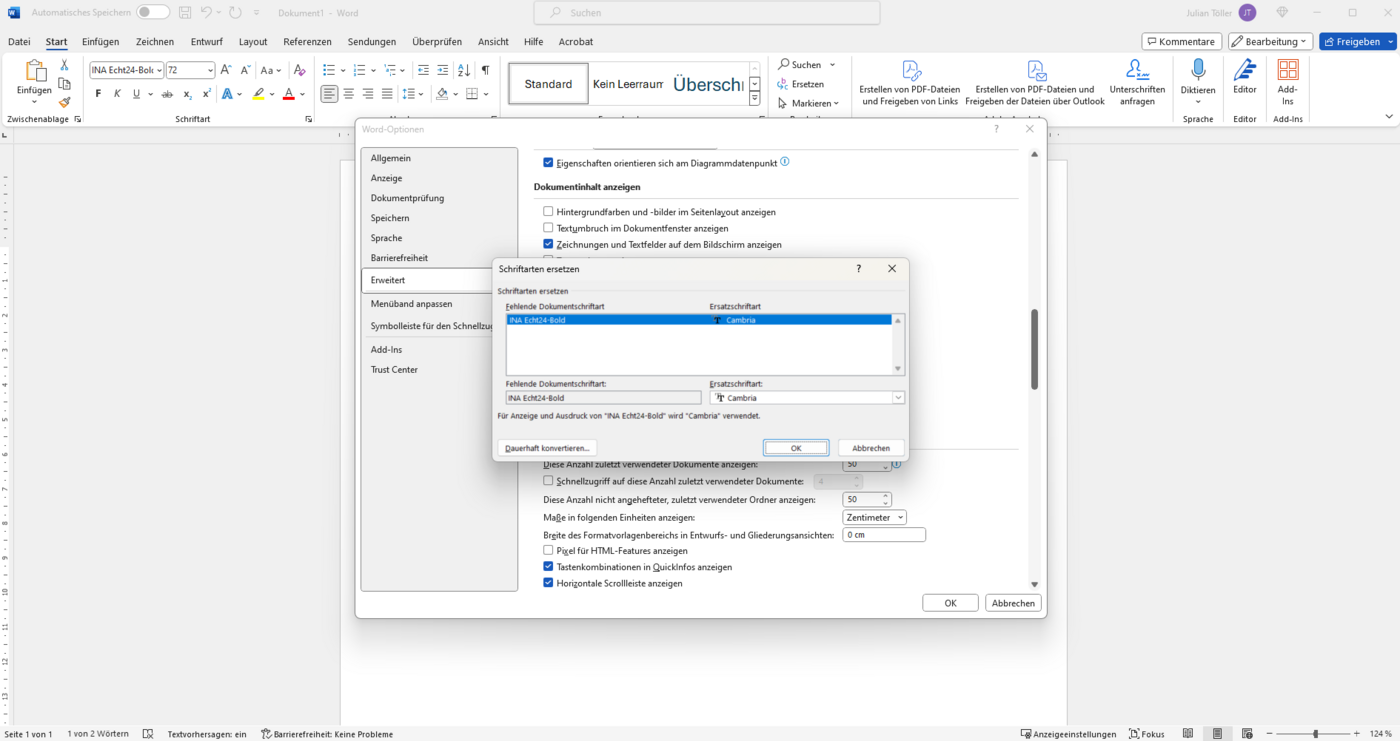This screenshot has height=741, width=1400.
Task: Click the clear formatting icon
Action: point(299,70)
